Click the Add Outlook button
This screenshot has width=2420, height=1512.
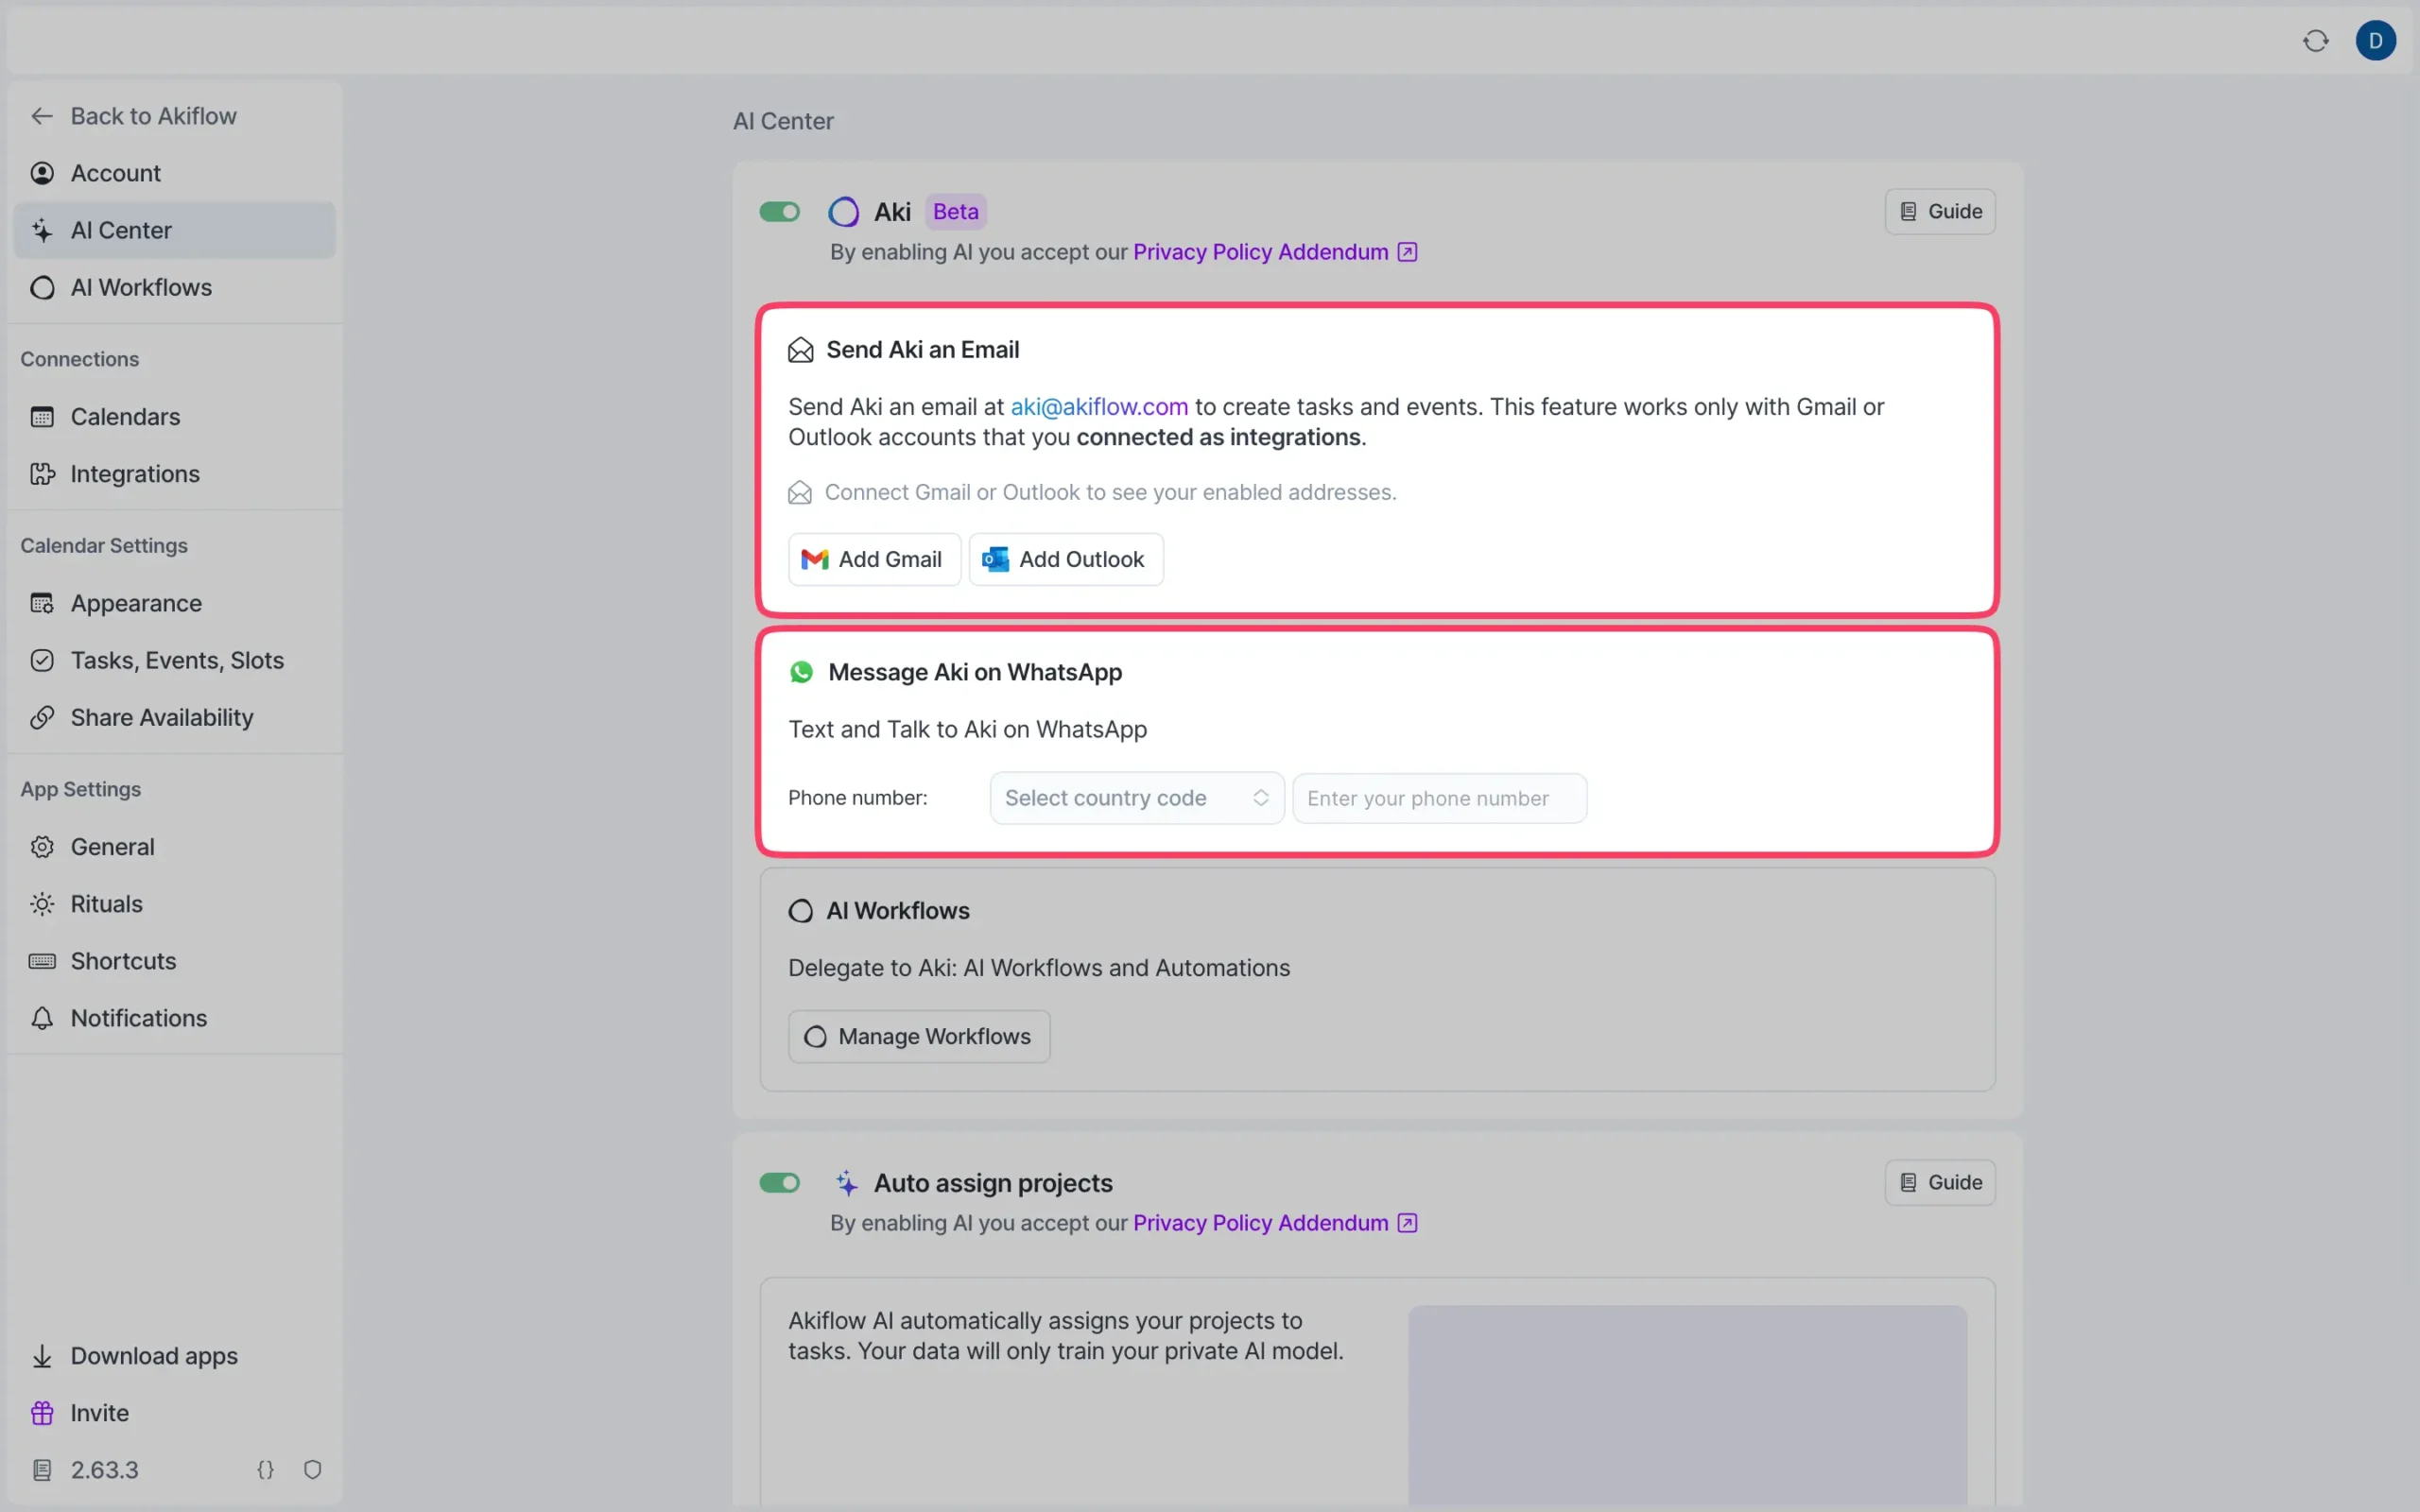pos(1064,559)
